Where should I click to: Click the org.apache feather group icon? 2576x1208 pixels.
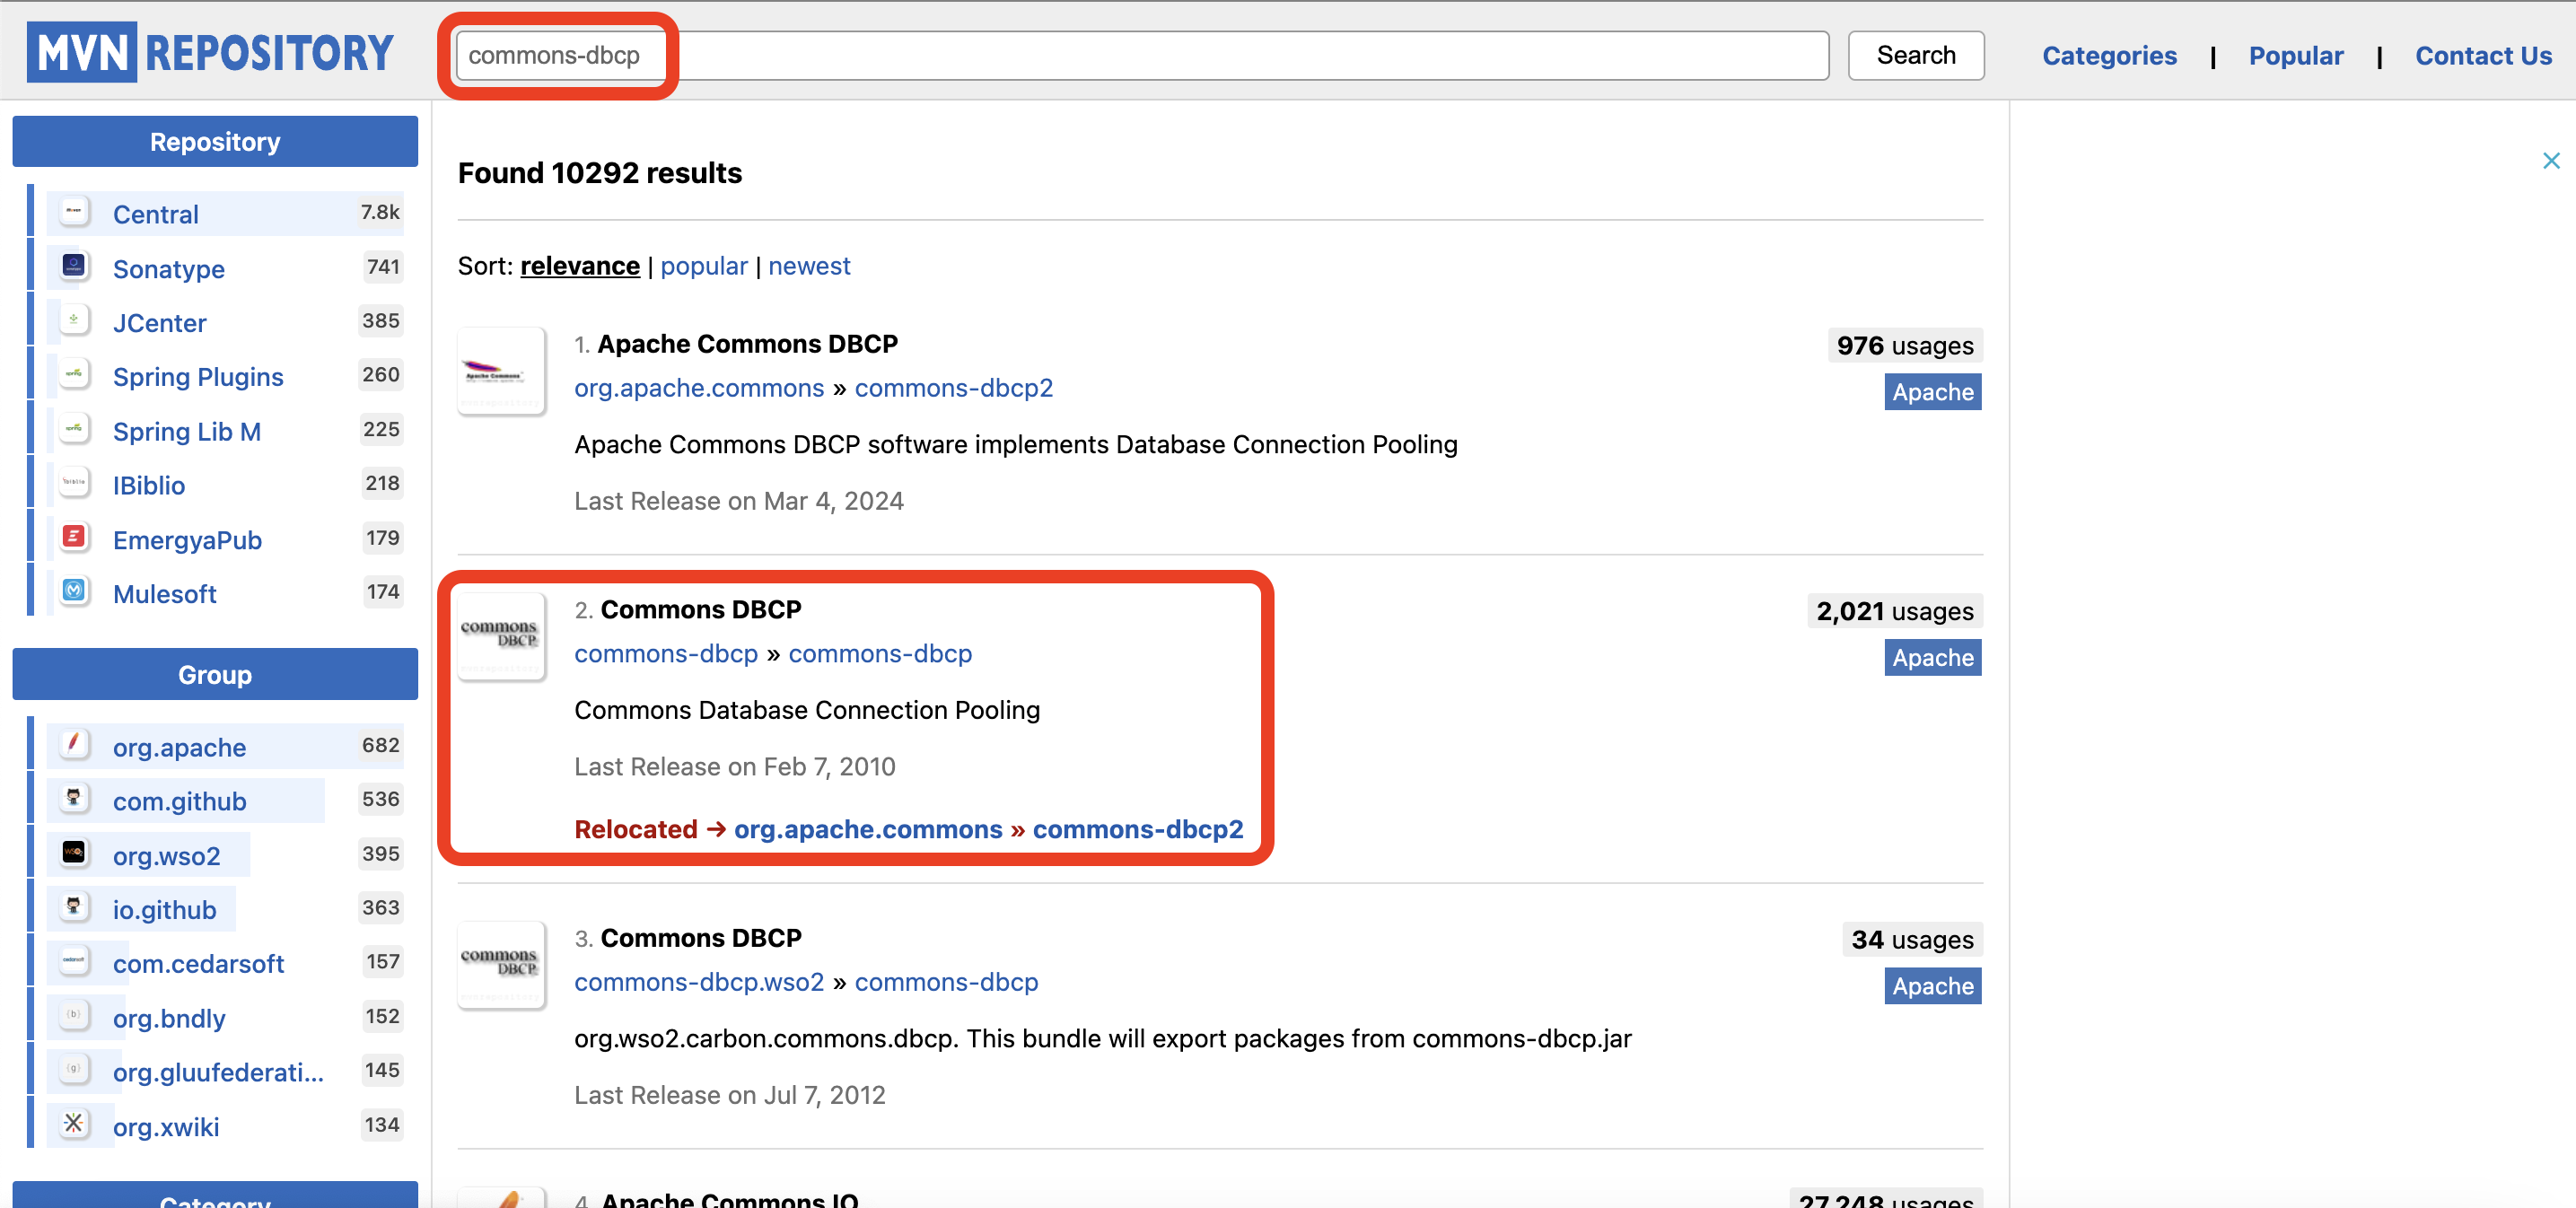point(74,744)
